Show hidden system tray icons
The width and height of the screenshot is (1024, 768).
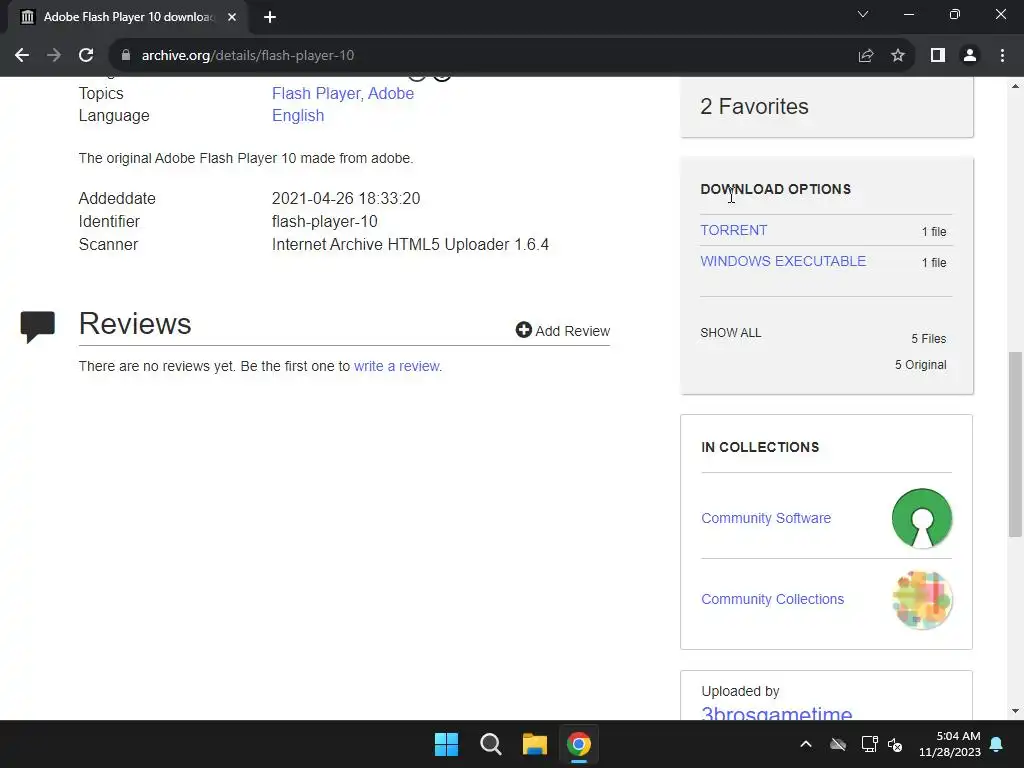click(x=806, y=744)
